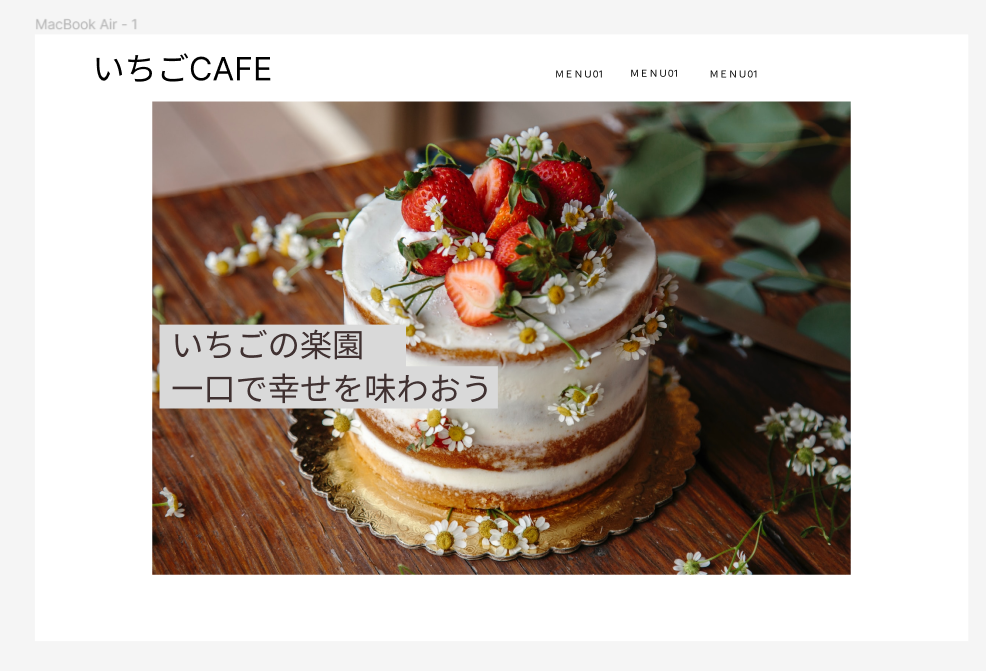
Task: Click the white header space between logo and menus
Action: coord(412,69)
